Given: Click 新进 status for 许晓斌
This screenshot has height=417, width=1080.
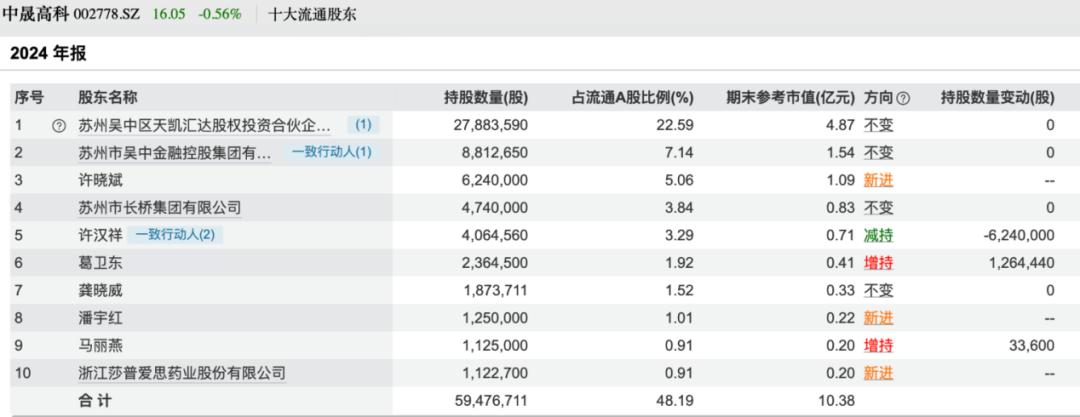Looking at the screenshot, I should 879,181.
